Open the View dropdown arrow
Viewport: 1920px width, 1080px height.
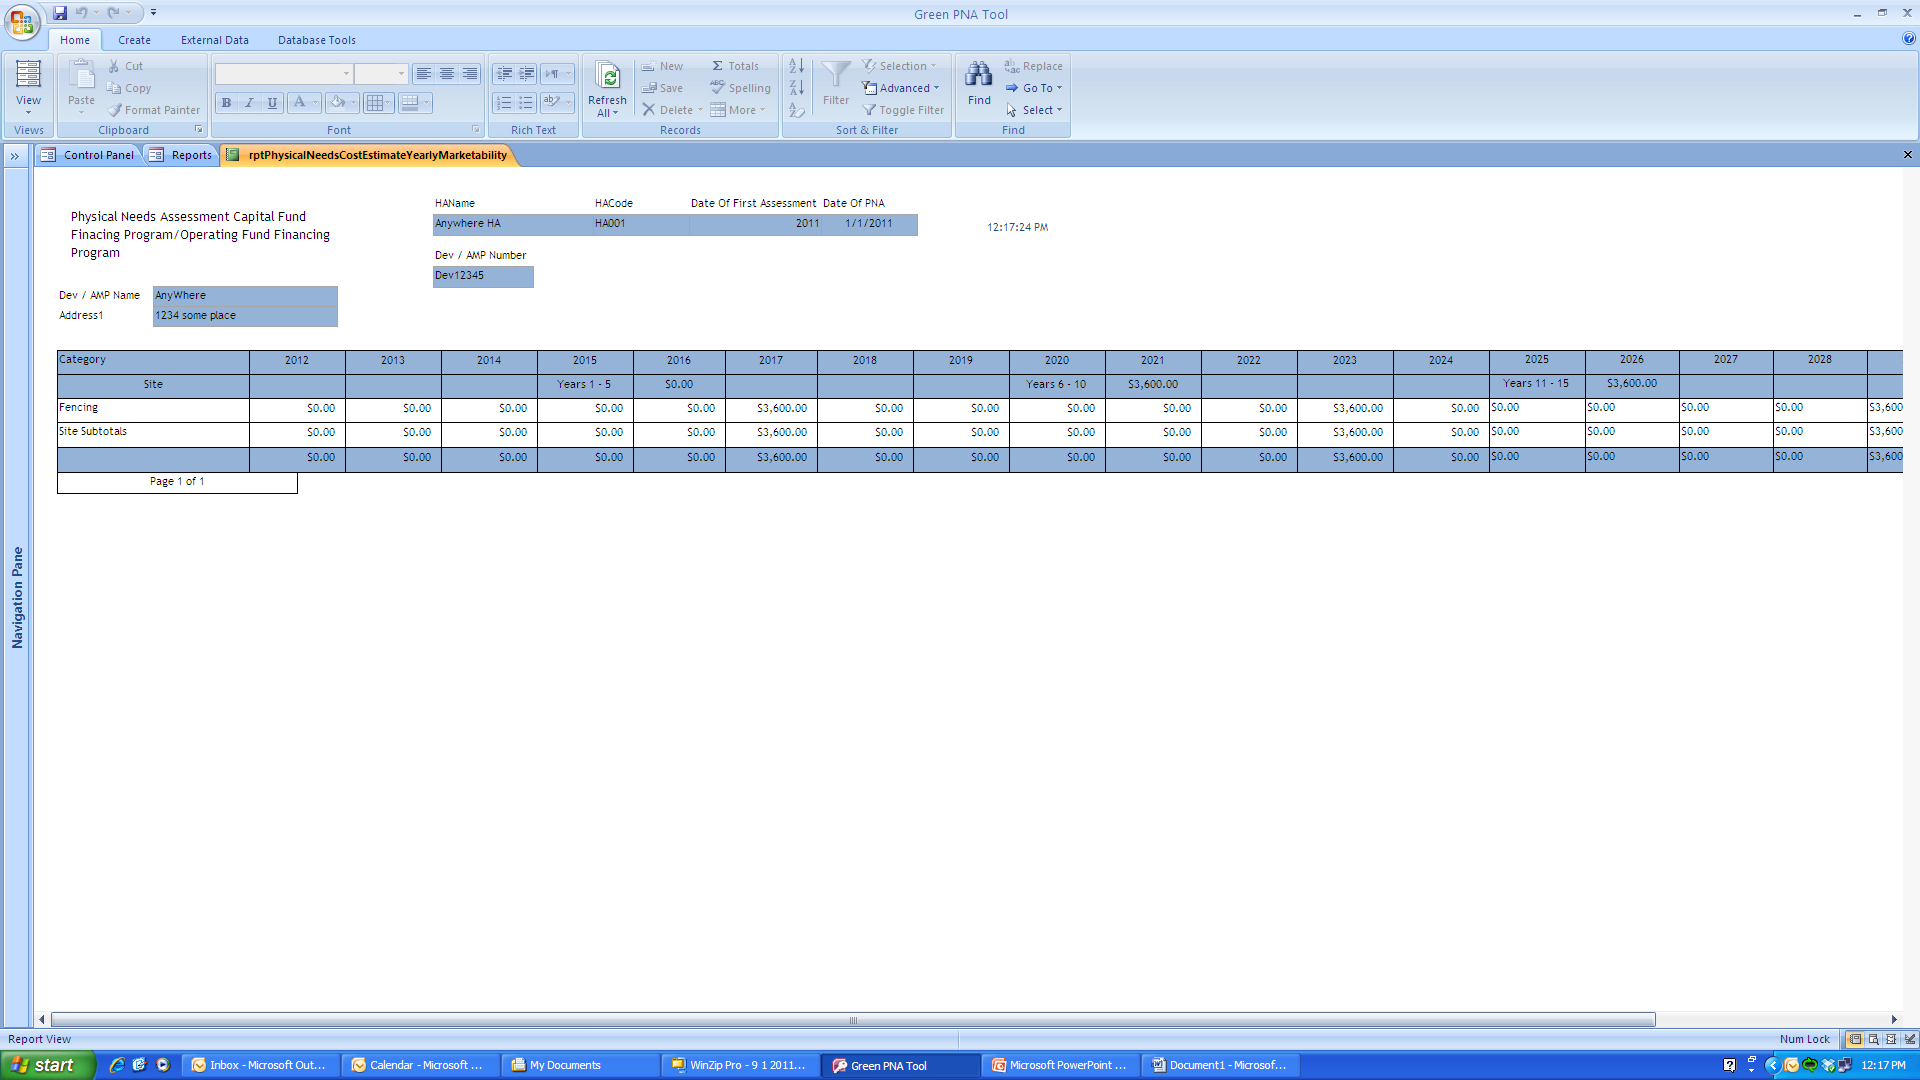click(x=28, y=112)
